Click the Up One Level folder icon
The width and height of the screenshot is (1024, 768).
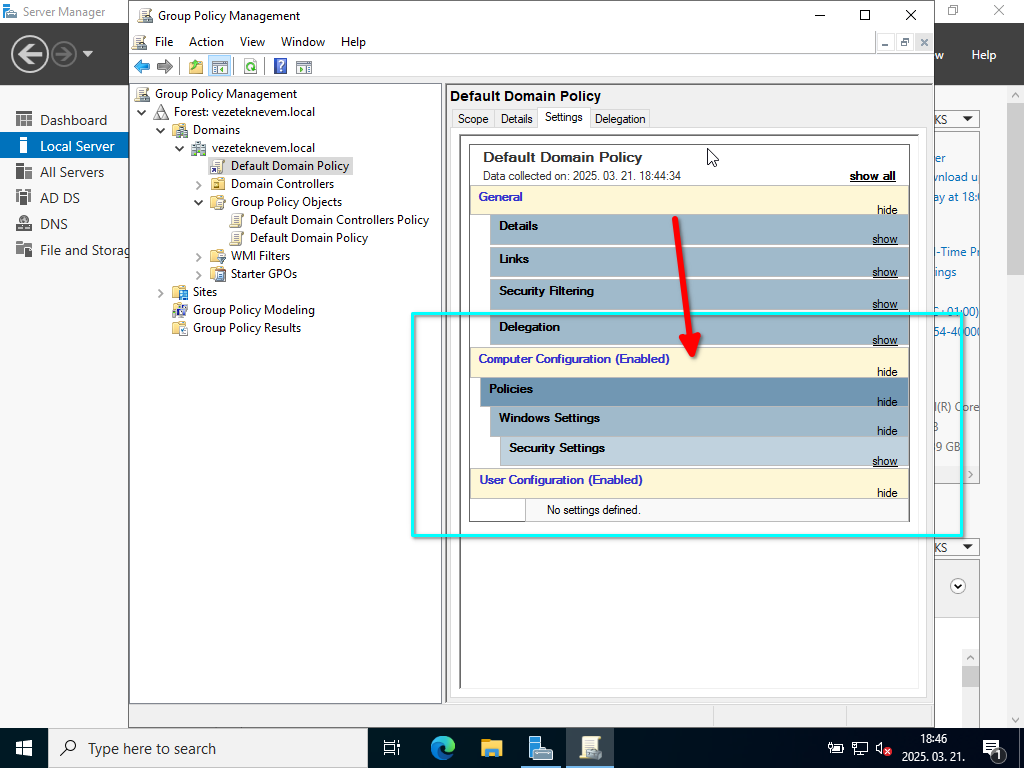(x=196, y=67)
